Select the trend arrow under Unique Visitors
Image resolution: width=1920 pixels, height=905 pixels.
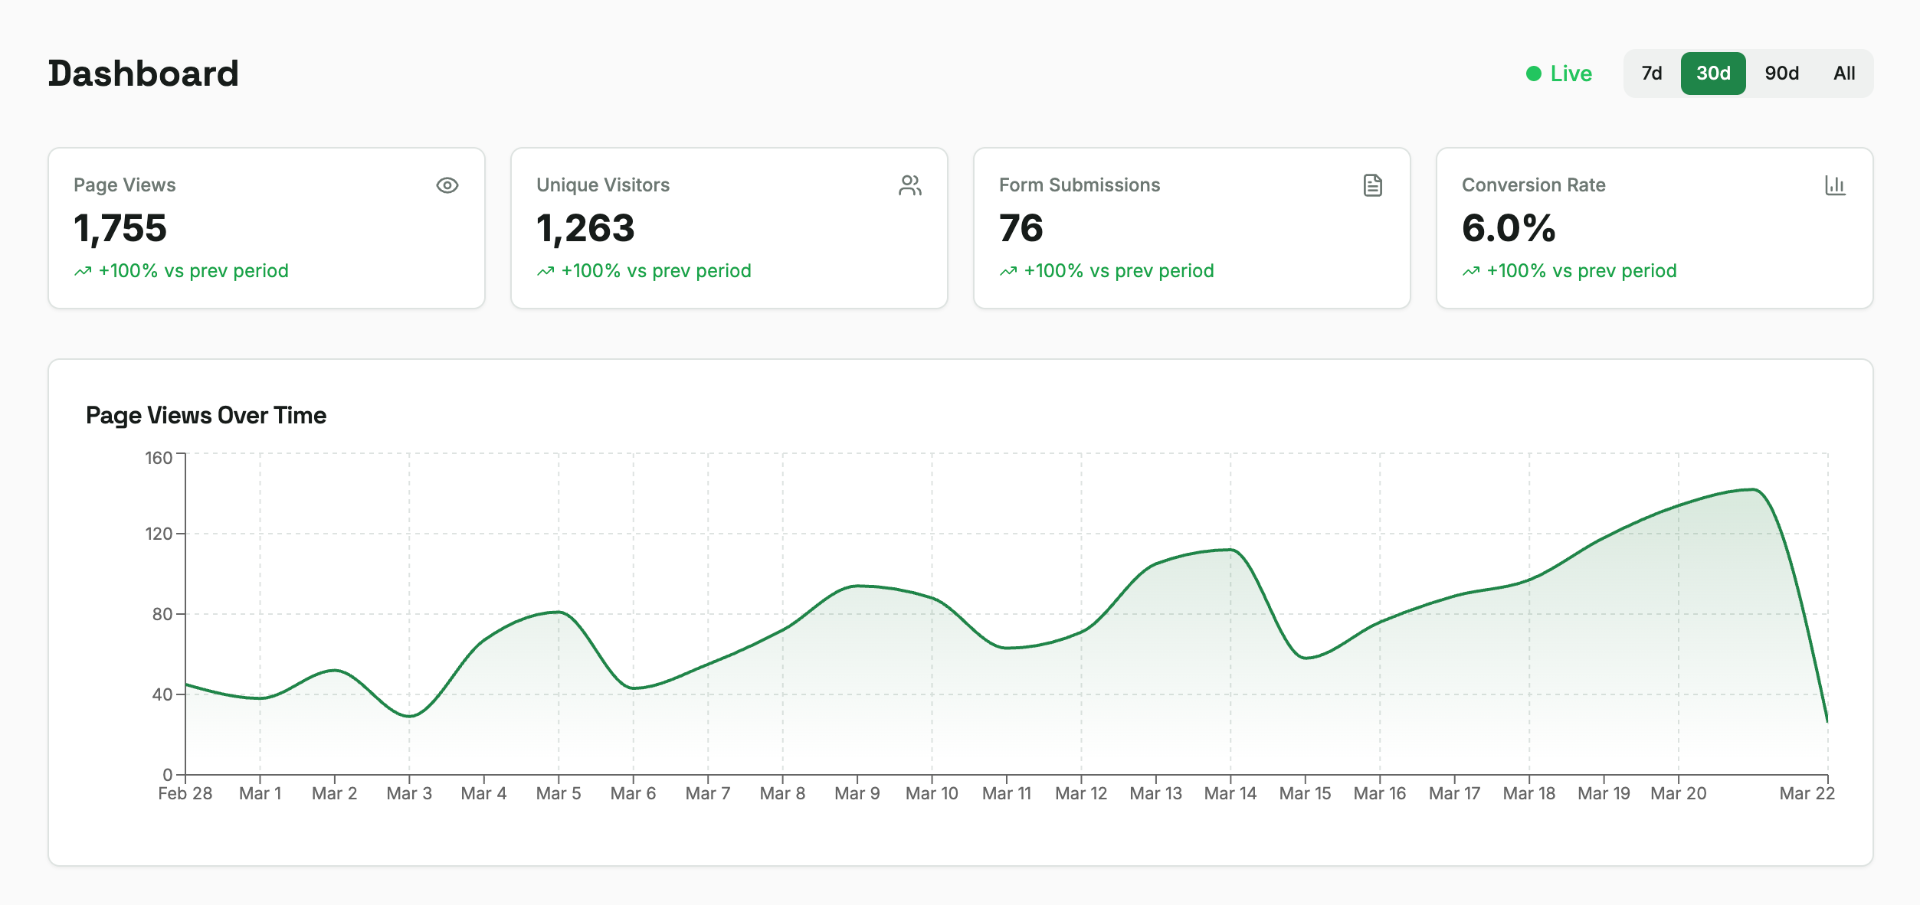[x=545, y=271]
